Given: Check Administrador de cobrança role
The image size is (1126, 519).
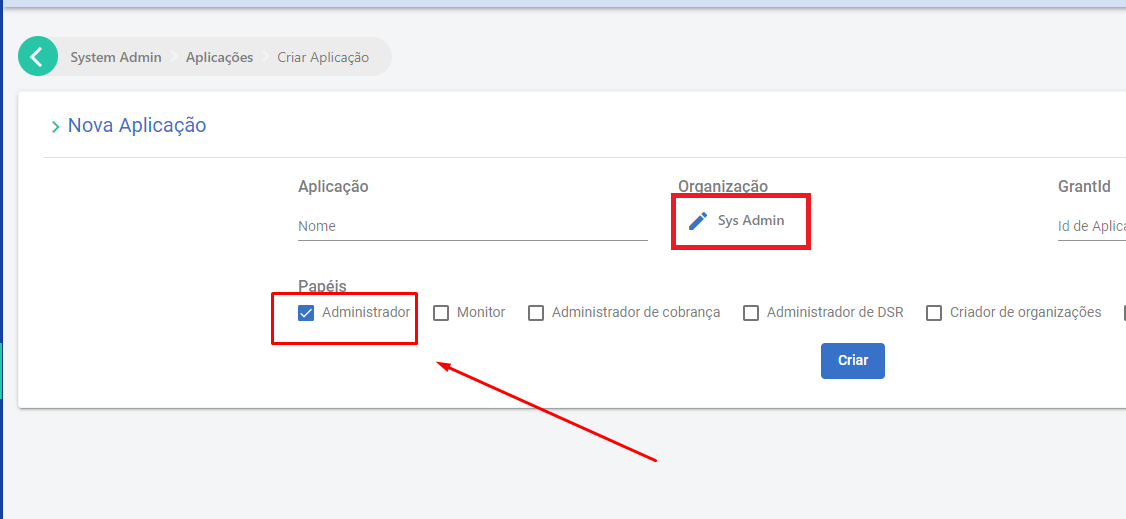Looking at the screenshot, I should [x=536, y=313].
